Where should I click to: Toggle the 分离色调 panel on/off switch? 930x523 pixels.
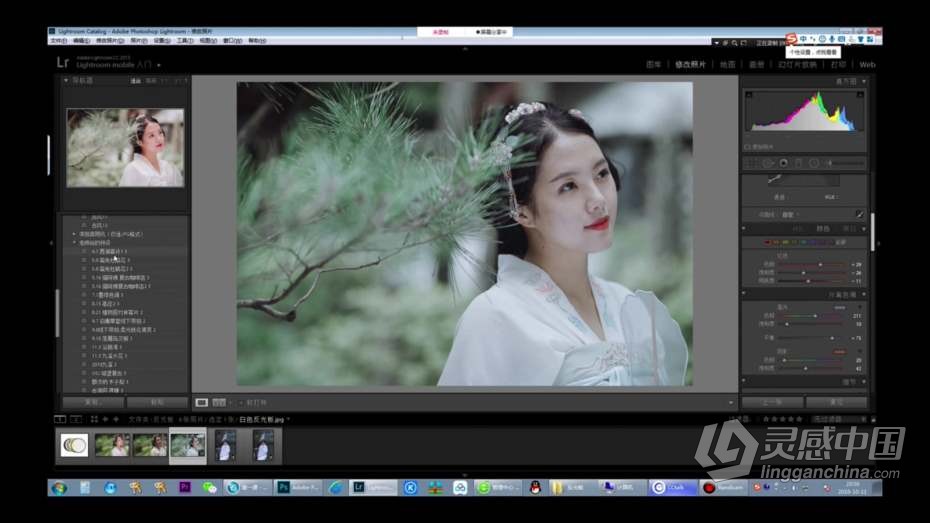(x=744, y=294)
